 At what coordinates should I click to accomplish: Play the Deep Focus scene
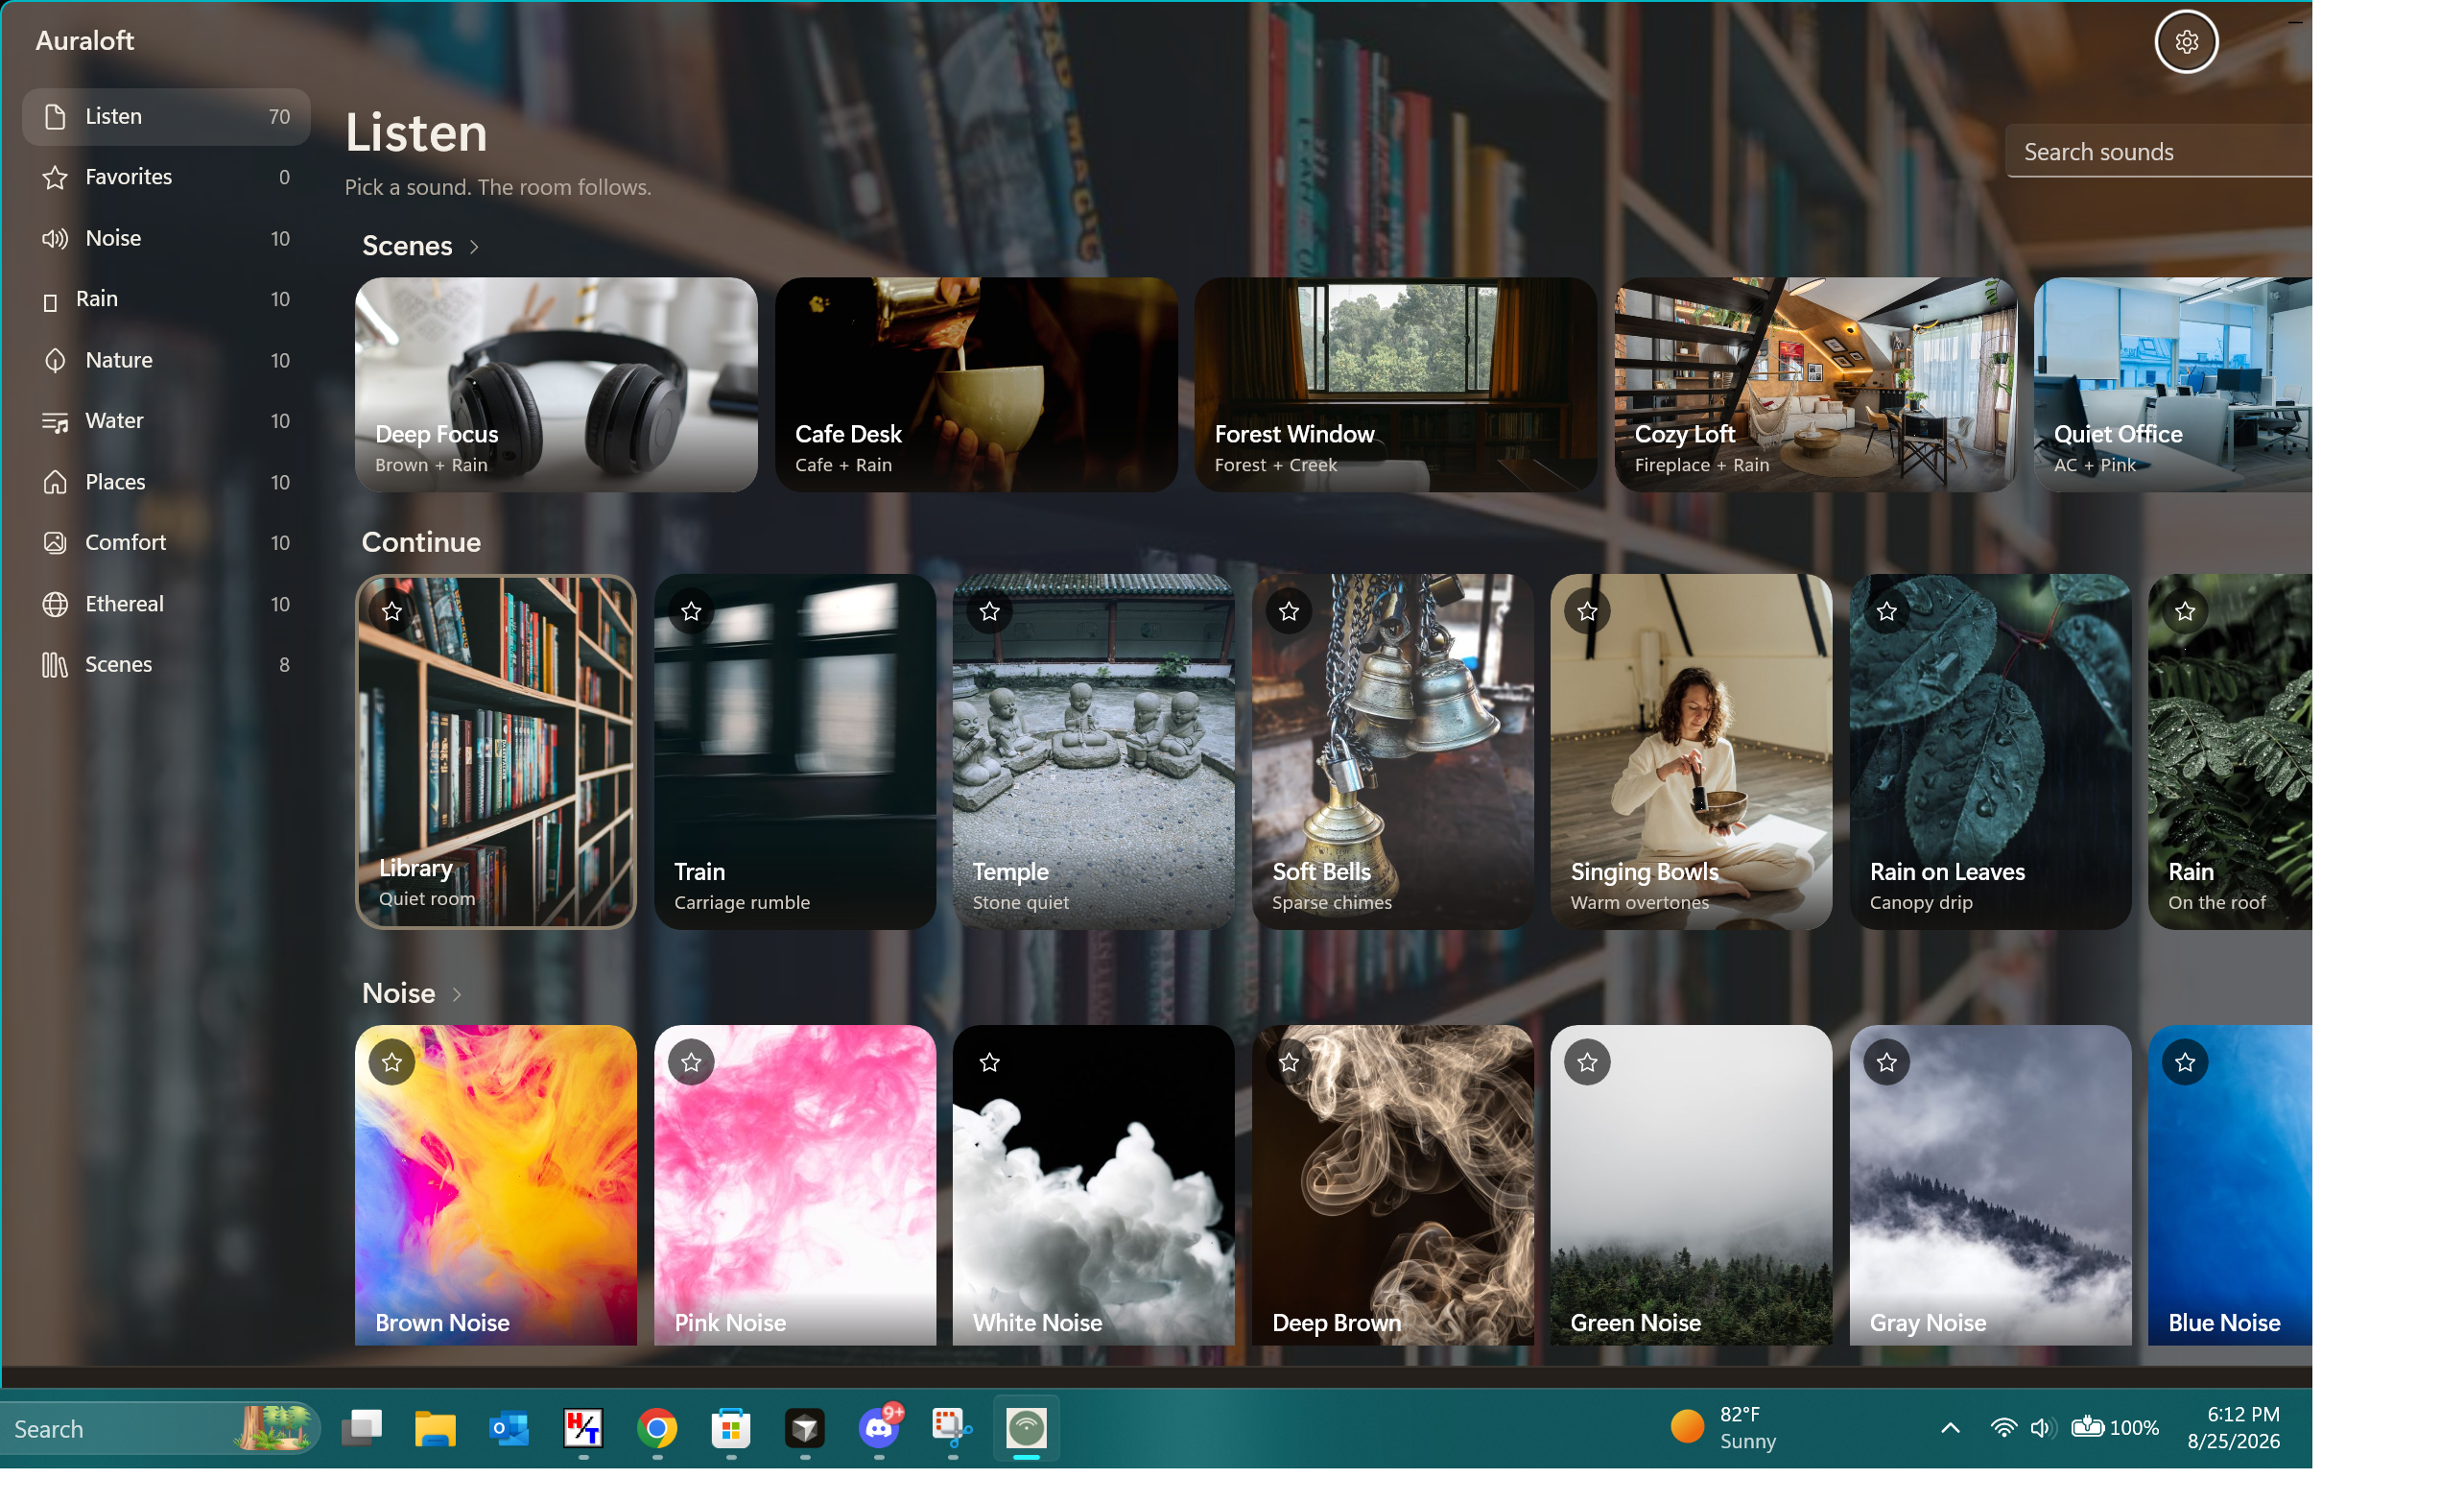point(556,385)
